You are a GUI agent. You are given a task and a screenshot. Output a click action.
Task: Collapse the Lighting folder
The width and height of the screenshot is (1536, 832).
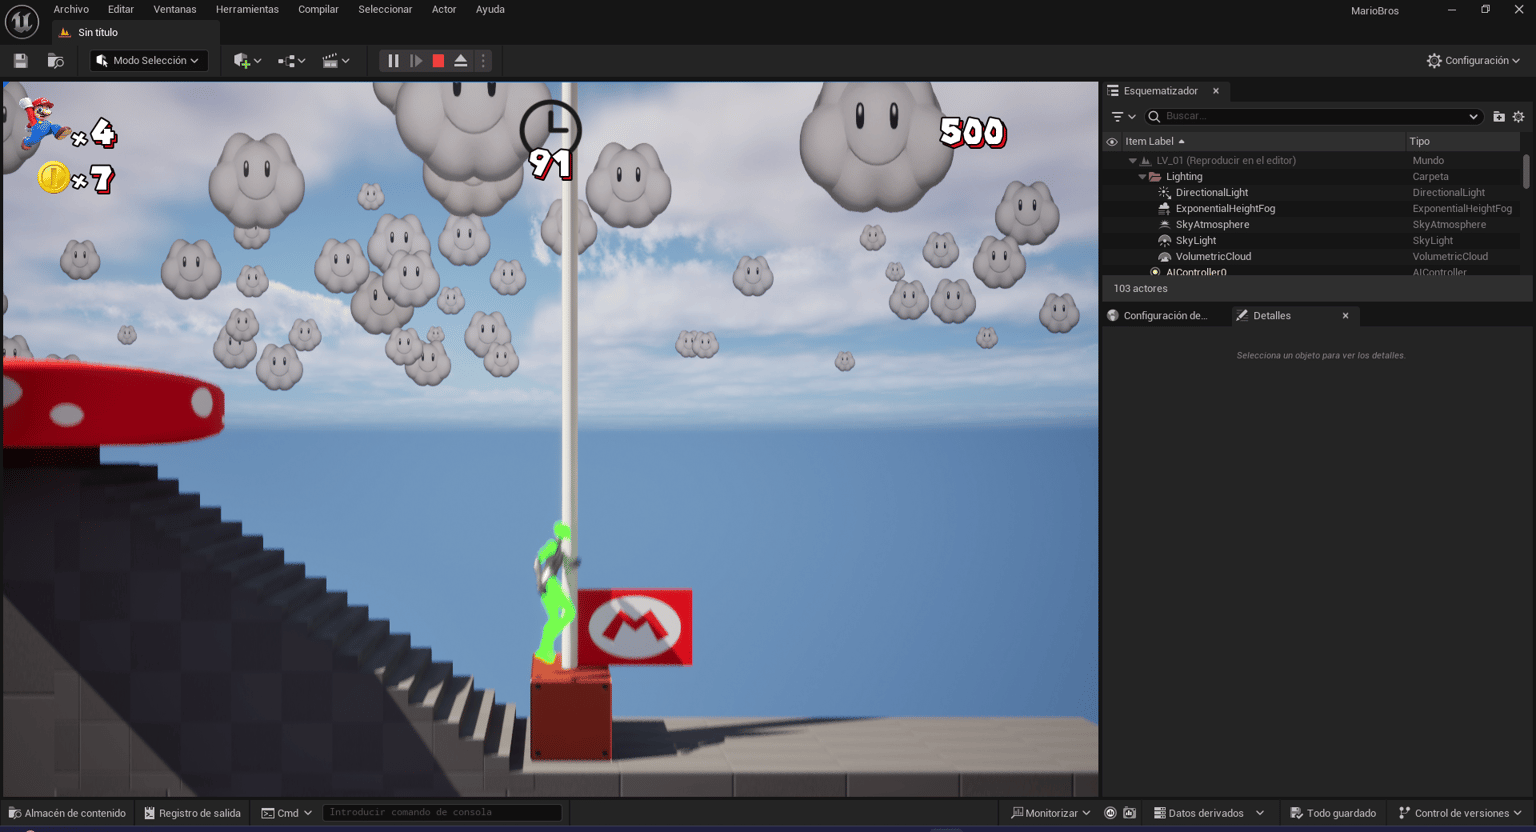1143,177
